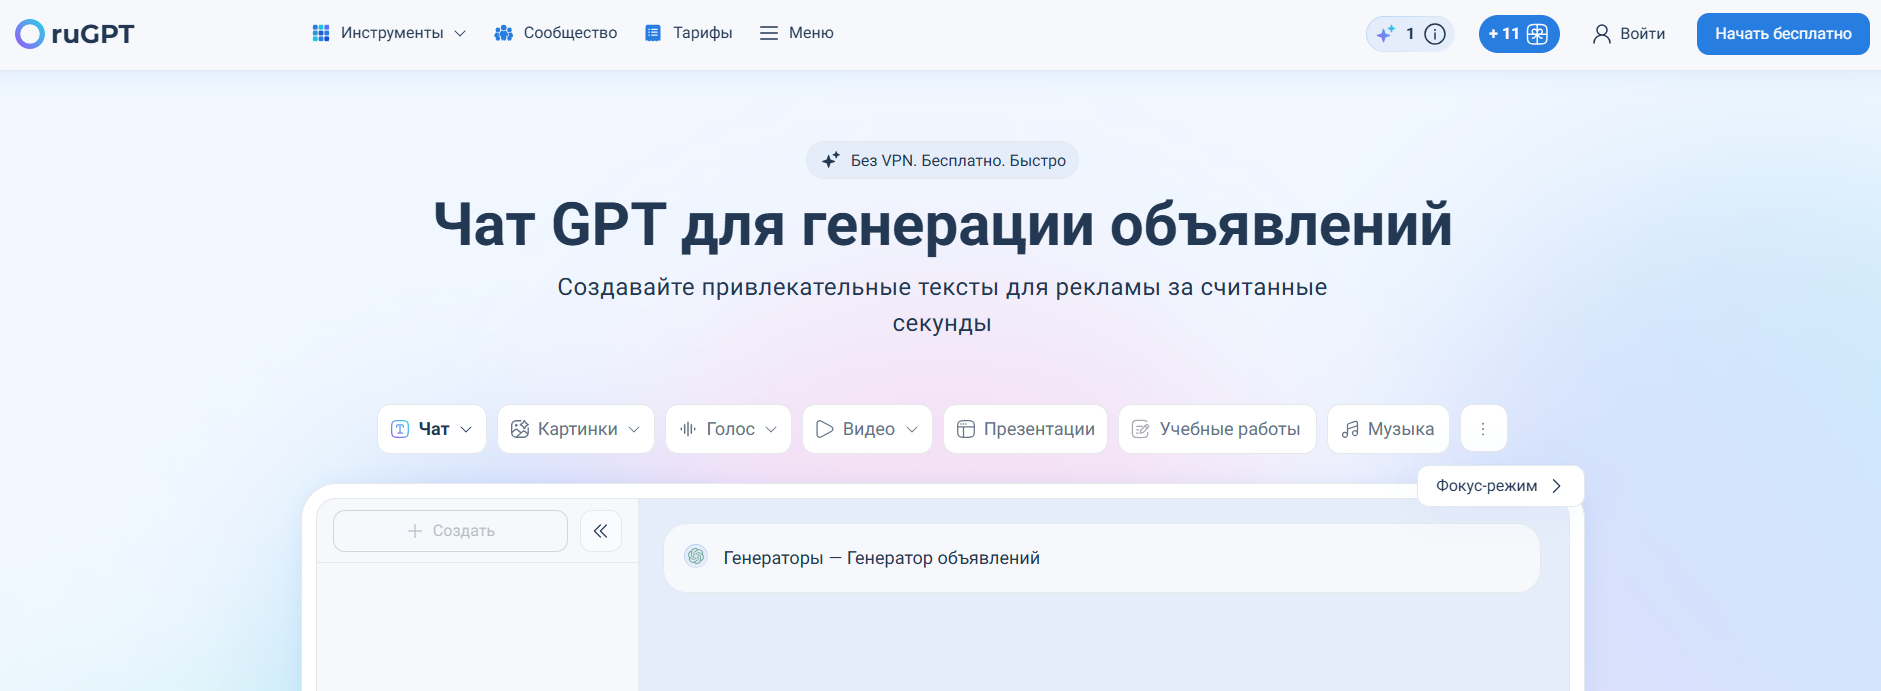This screenshot has height=691, width=1881.
Task: Go to the Сообщество page
Action: click(556, 33)
